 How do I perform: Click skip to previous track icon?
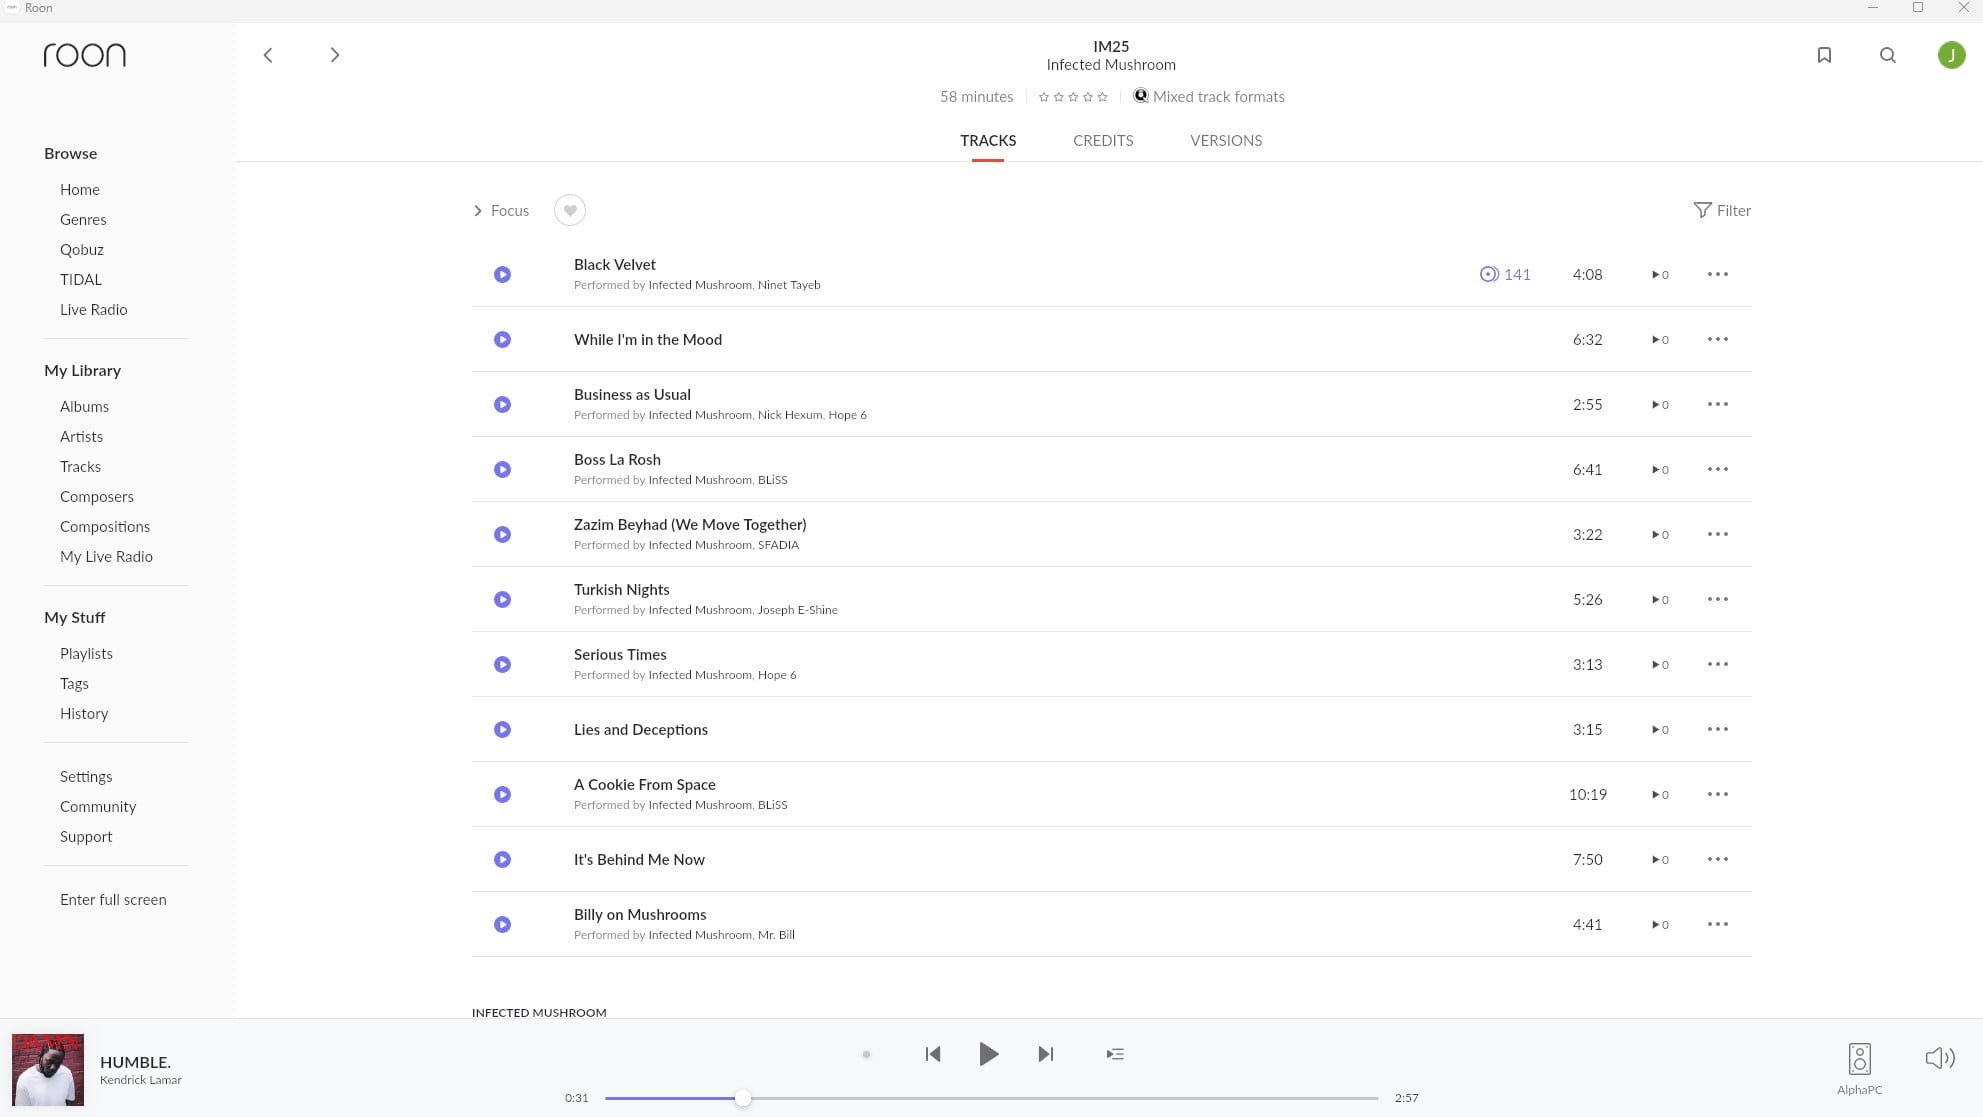(933, 1053)
